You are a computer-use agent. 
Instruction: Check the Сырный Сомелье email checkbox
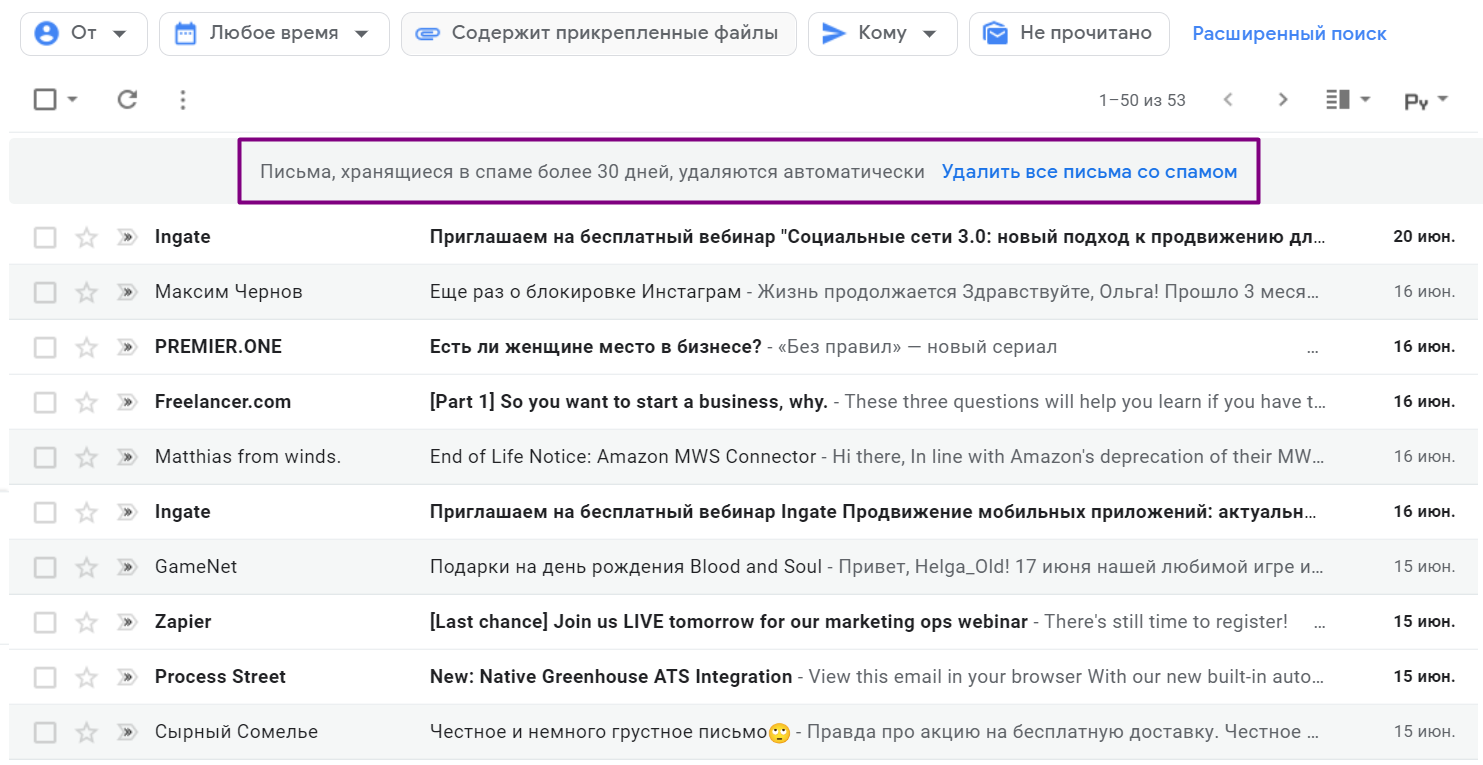pyautogui.click(x=45, y=732)
